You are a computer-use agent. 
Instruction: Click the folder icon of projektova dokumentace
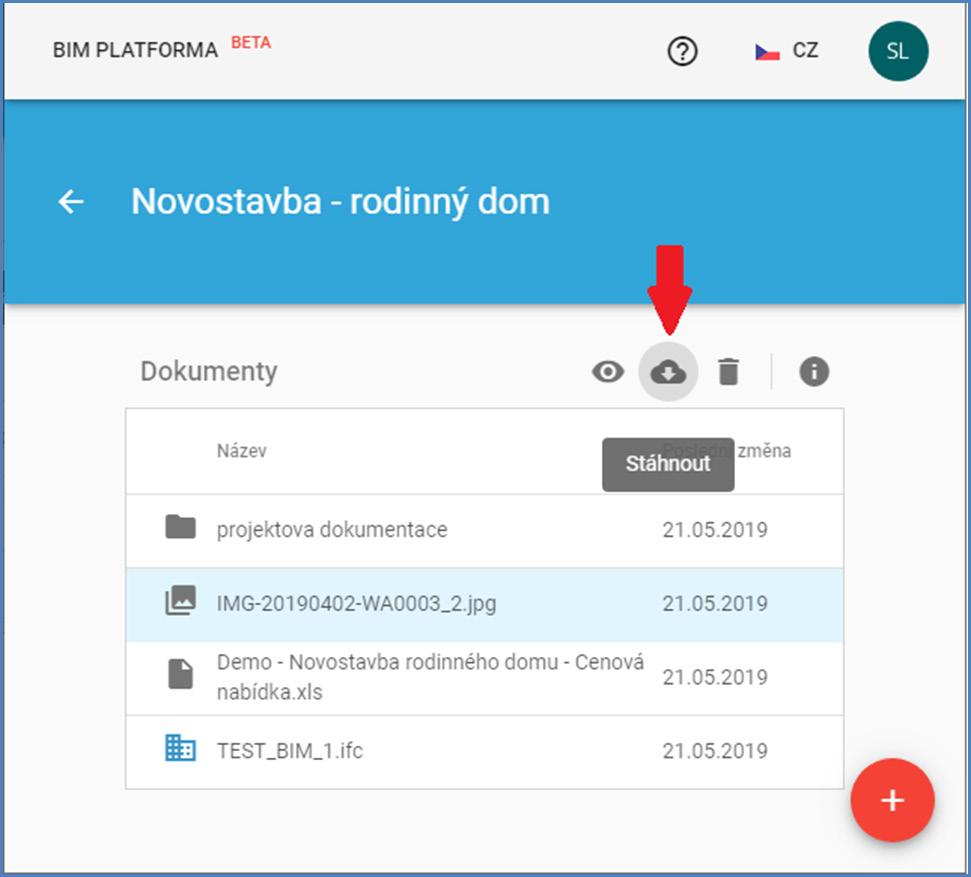point(180,527)
